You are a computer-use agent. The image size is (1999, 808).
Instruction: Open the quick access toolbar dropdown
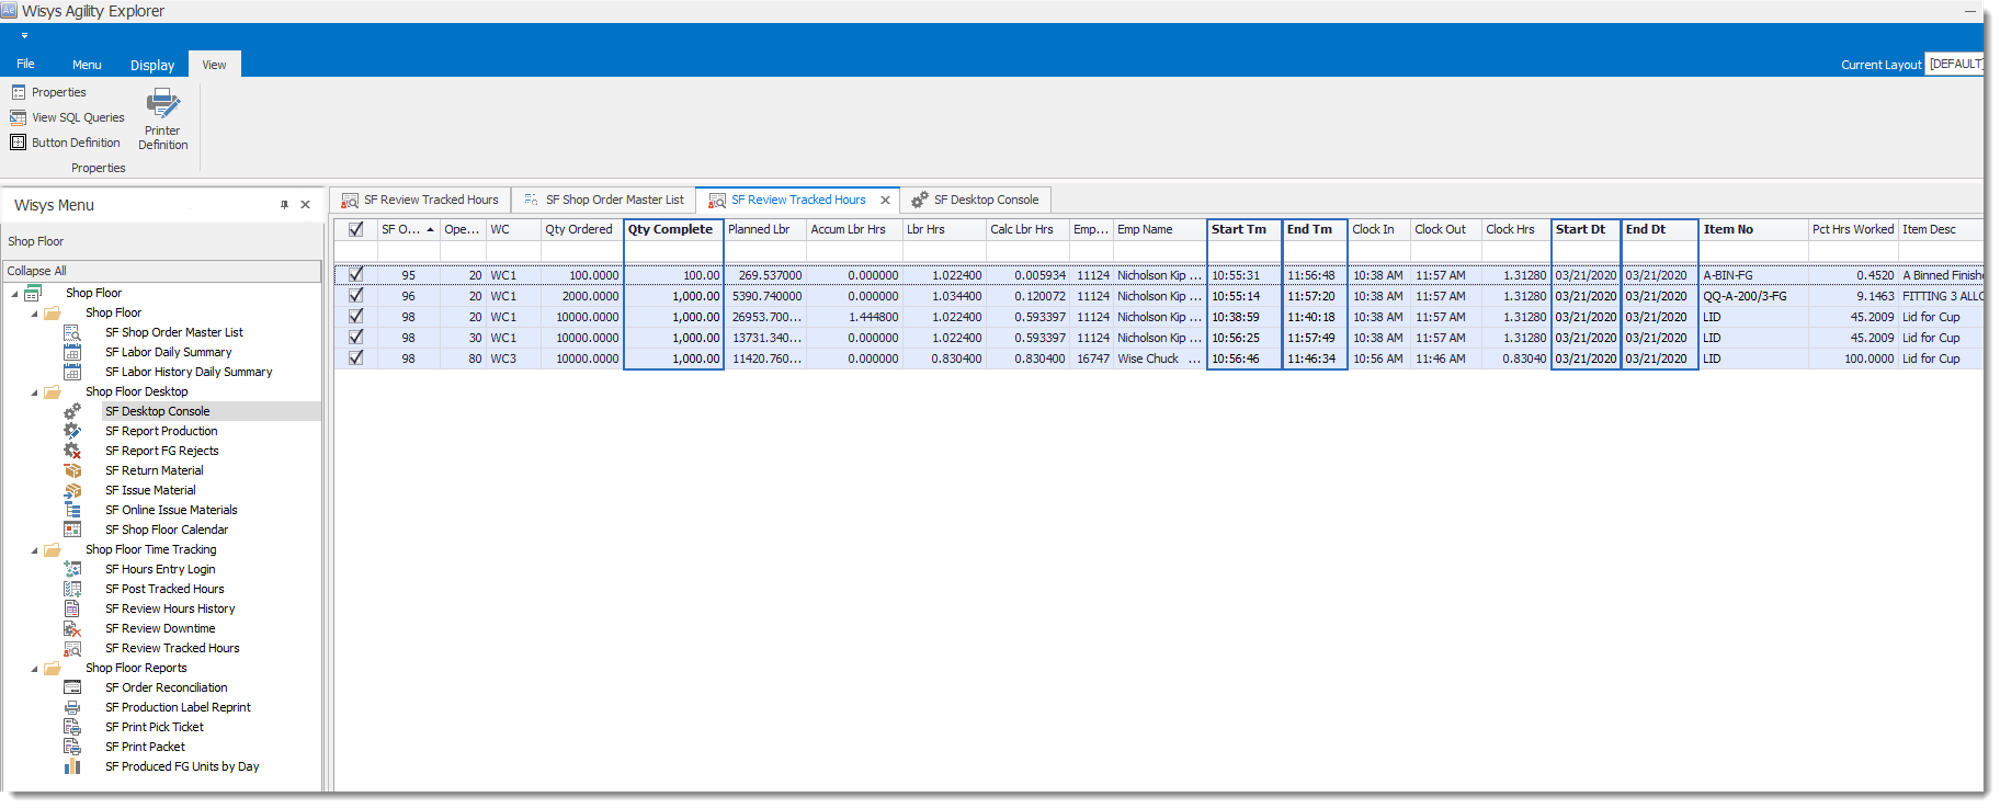(24, 36)
